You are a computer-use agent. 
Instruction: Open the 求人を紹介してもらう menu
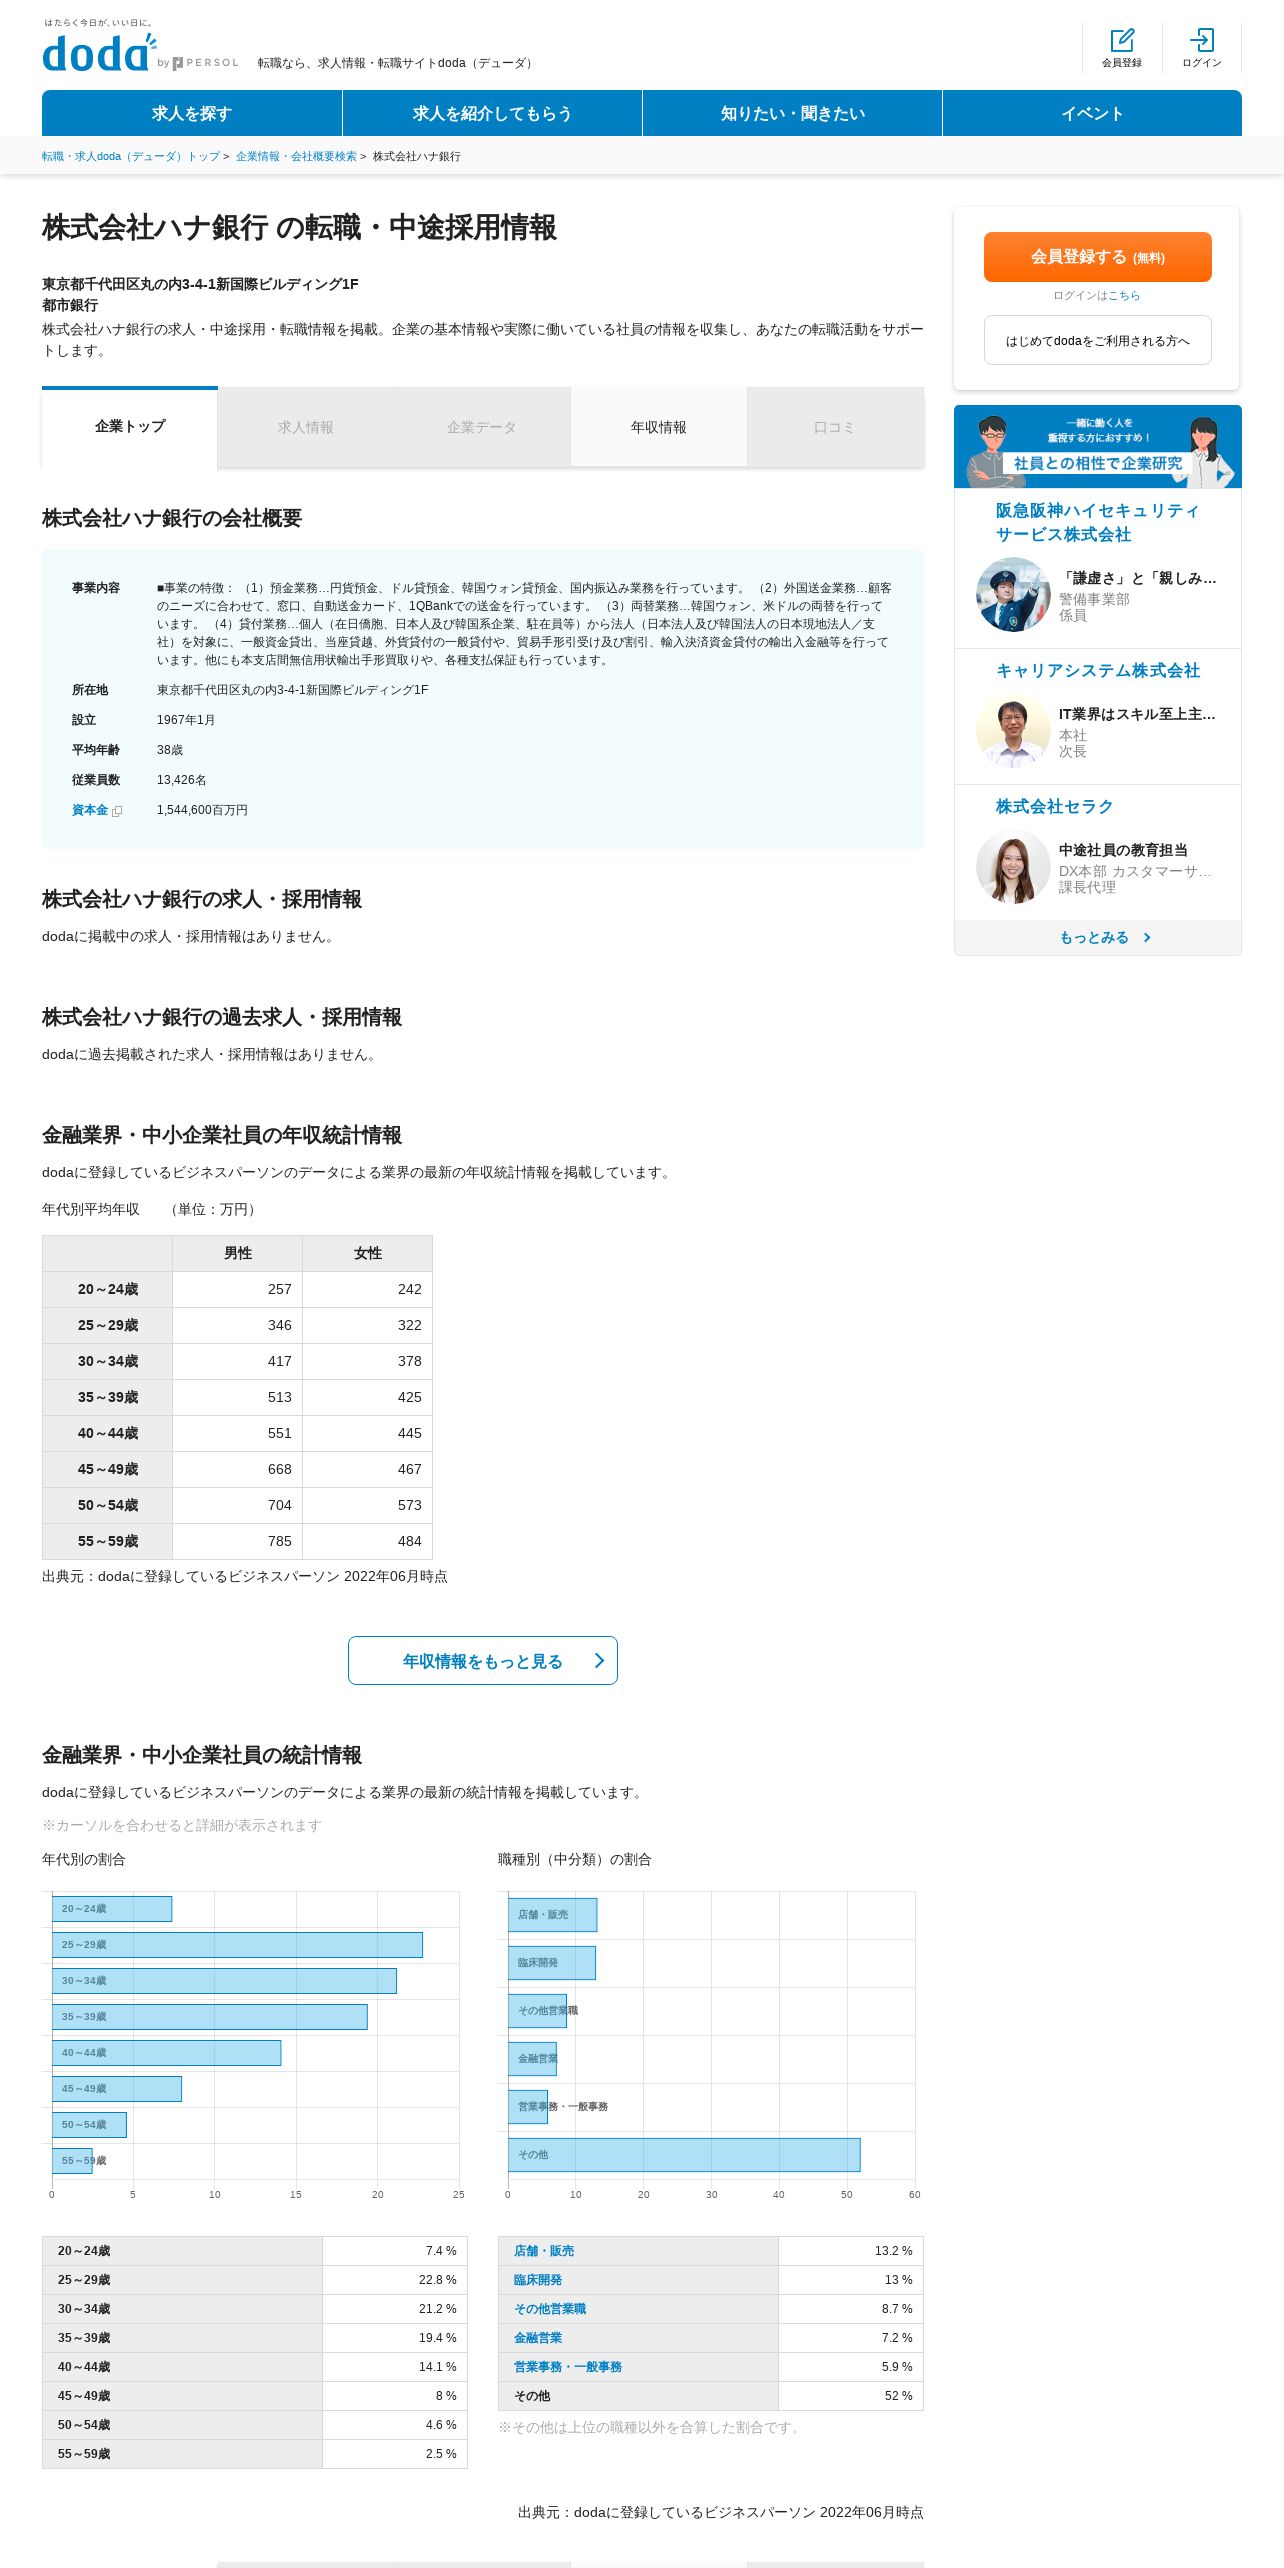coord(492,113)
